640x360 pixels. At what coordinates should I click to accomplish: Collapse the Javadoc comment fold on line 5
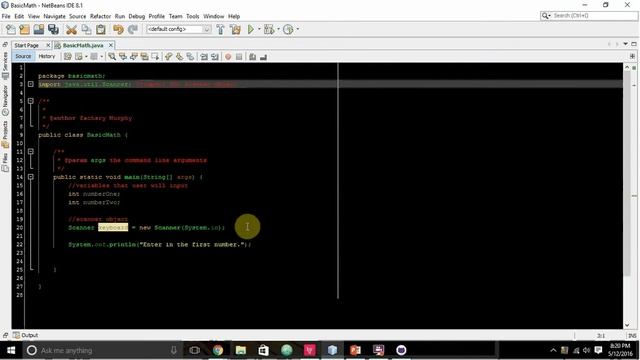pyautogui.click(x=31, y=101)
